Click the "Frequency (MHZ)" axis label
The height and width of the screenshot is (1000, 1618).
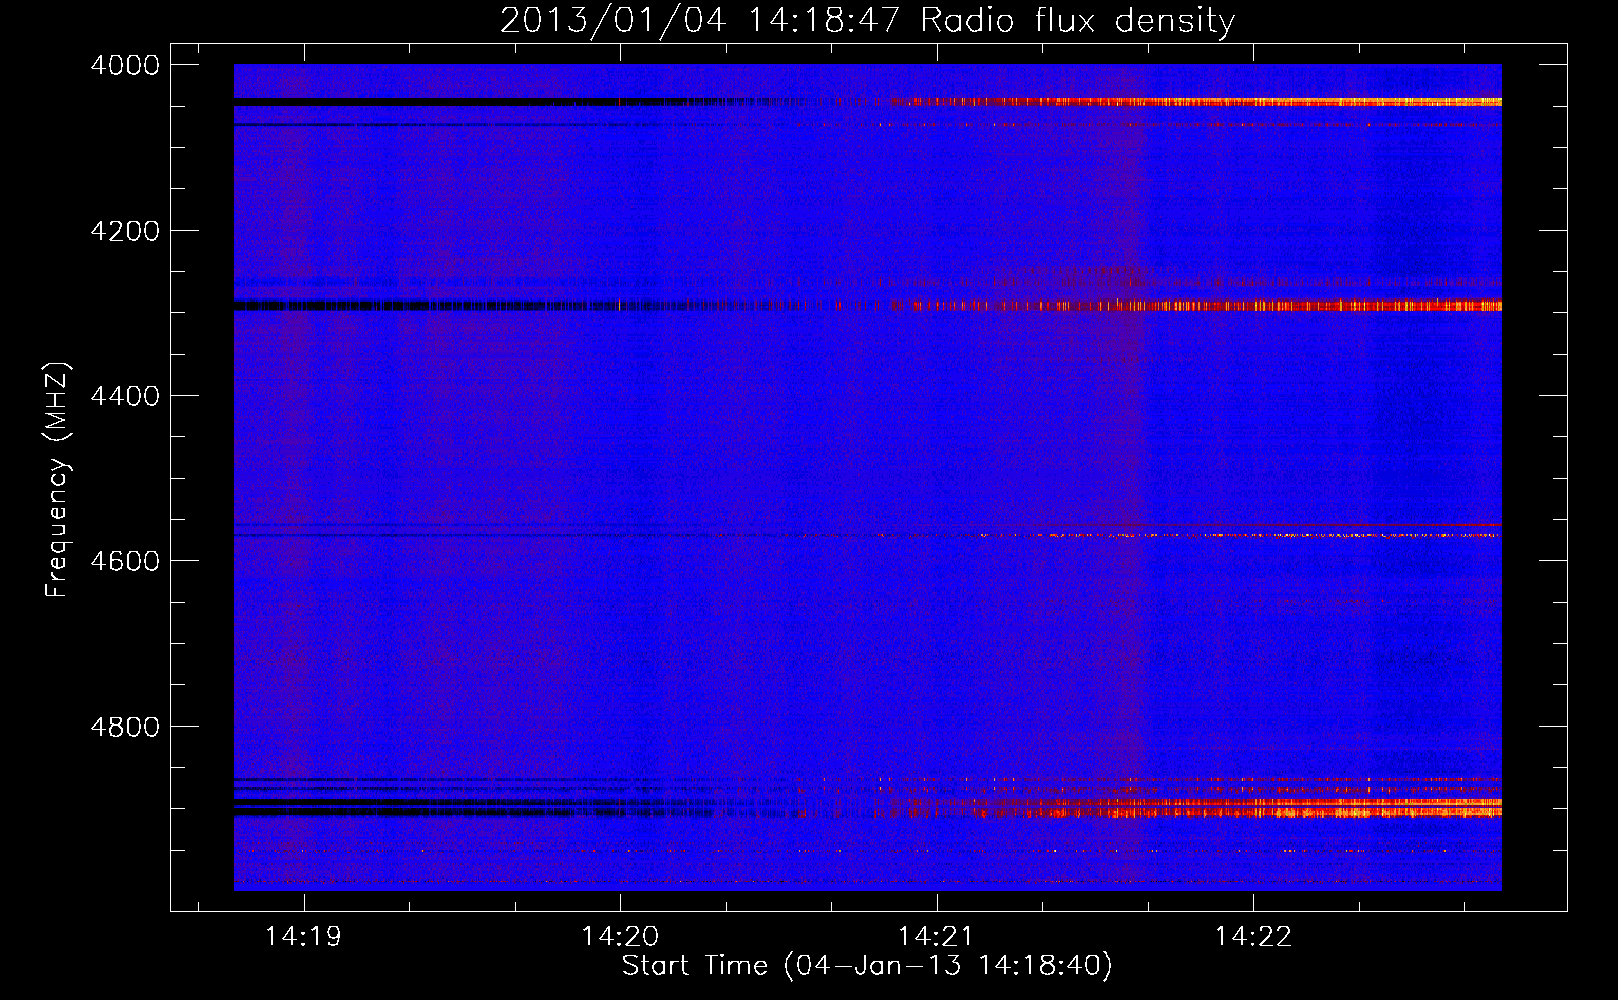coord(56,480)
